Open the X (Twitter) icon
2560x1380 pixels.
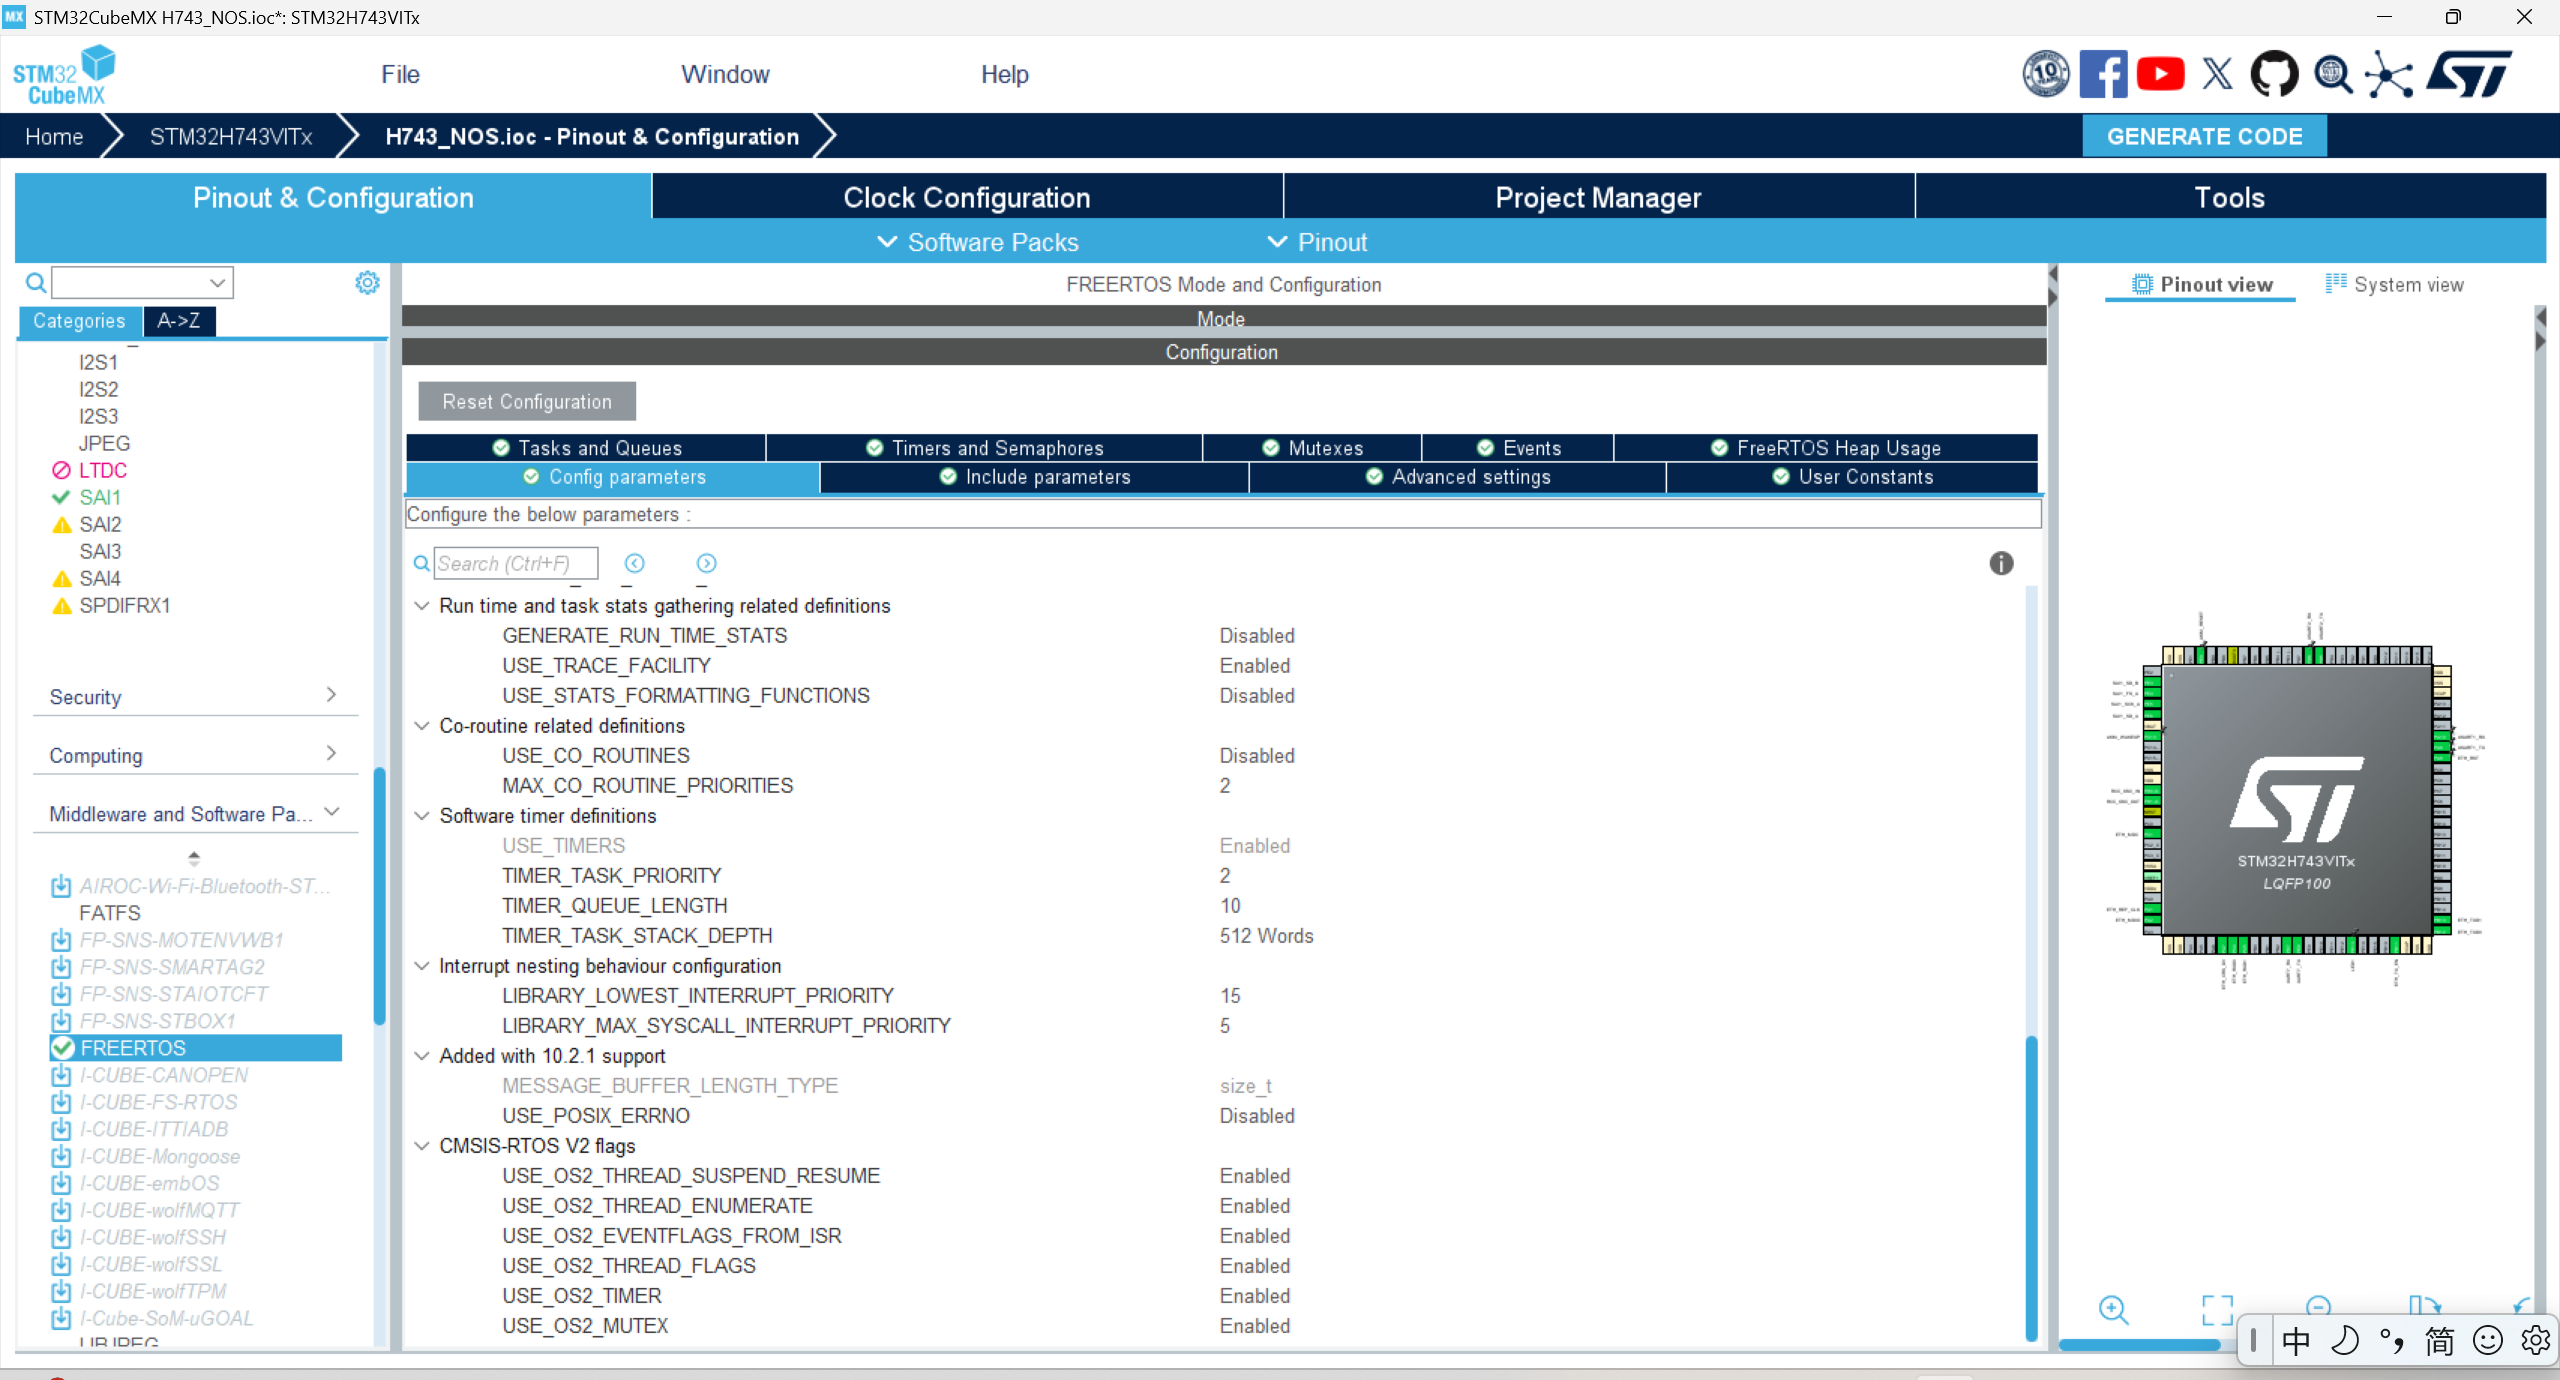2217,74
